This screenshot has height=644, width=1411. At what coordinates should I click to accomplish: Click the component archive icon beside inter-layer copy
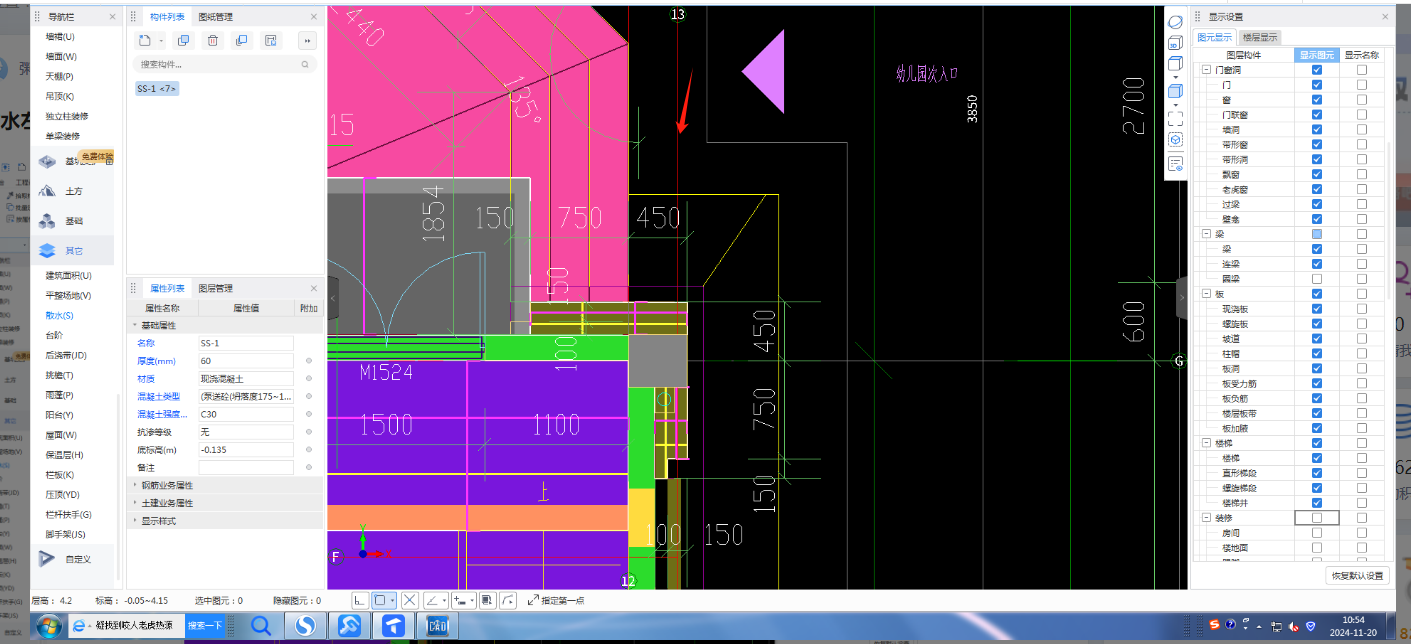click(270, 40)
